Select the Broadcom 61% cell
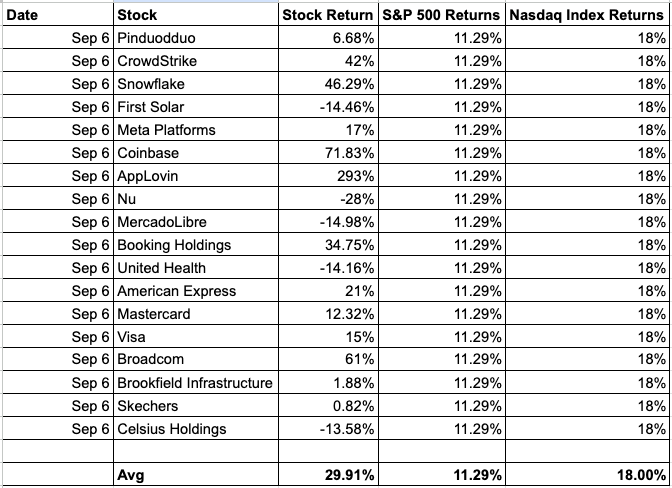This screenshot has width=672, height=488. pos(328,359)
